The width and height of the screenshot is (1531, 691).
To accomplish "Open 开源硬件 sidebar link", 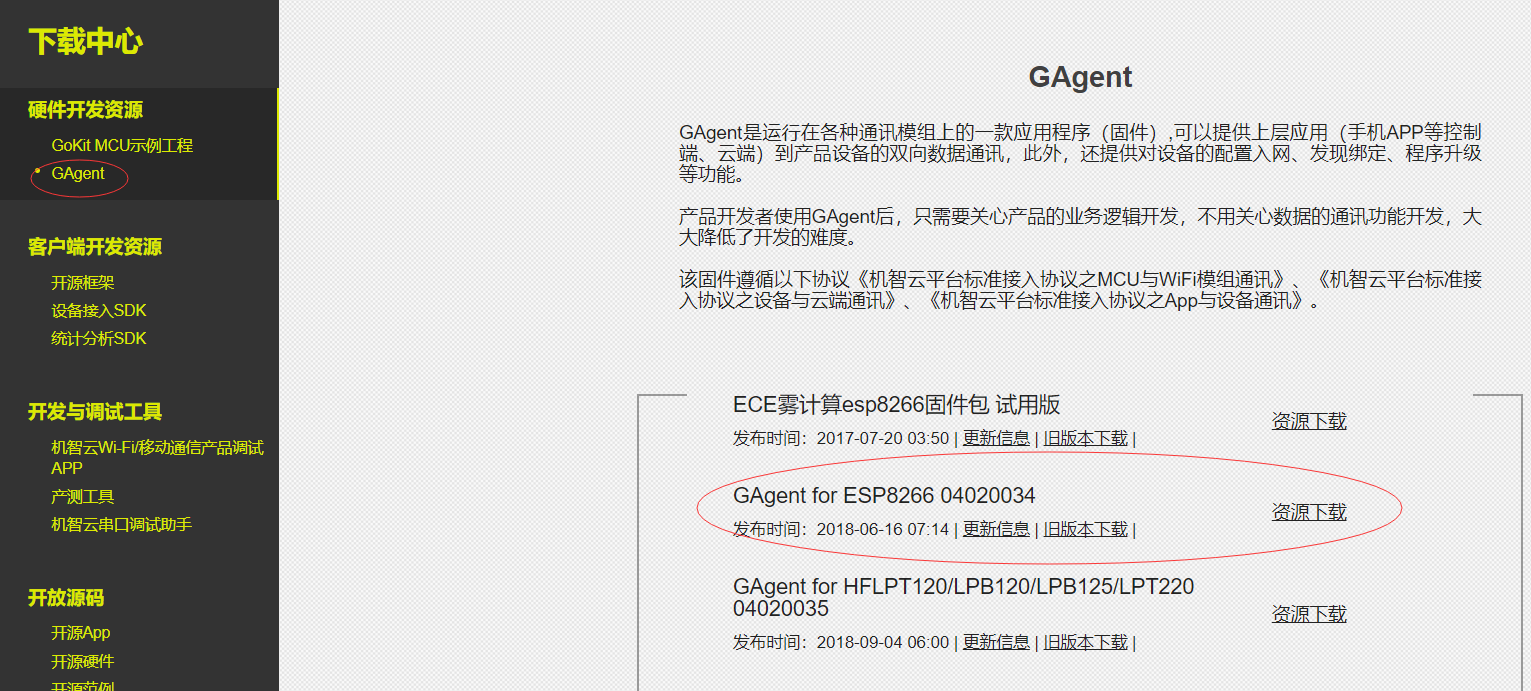I will tap(83, 662).
